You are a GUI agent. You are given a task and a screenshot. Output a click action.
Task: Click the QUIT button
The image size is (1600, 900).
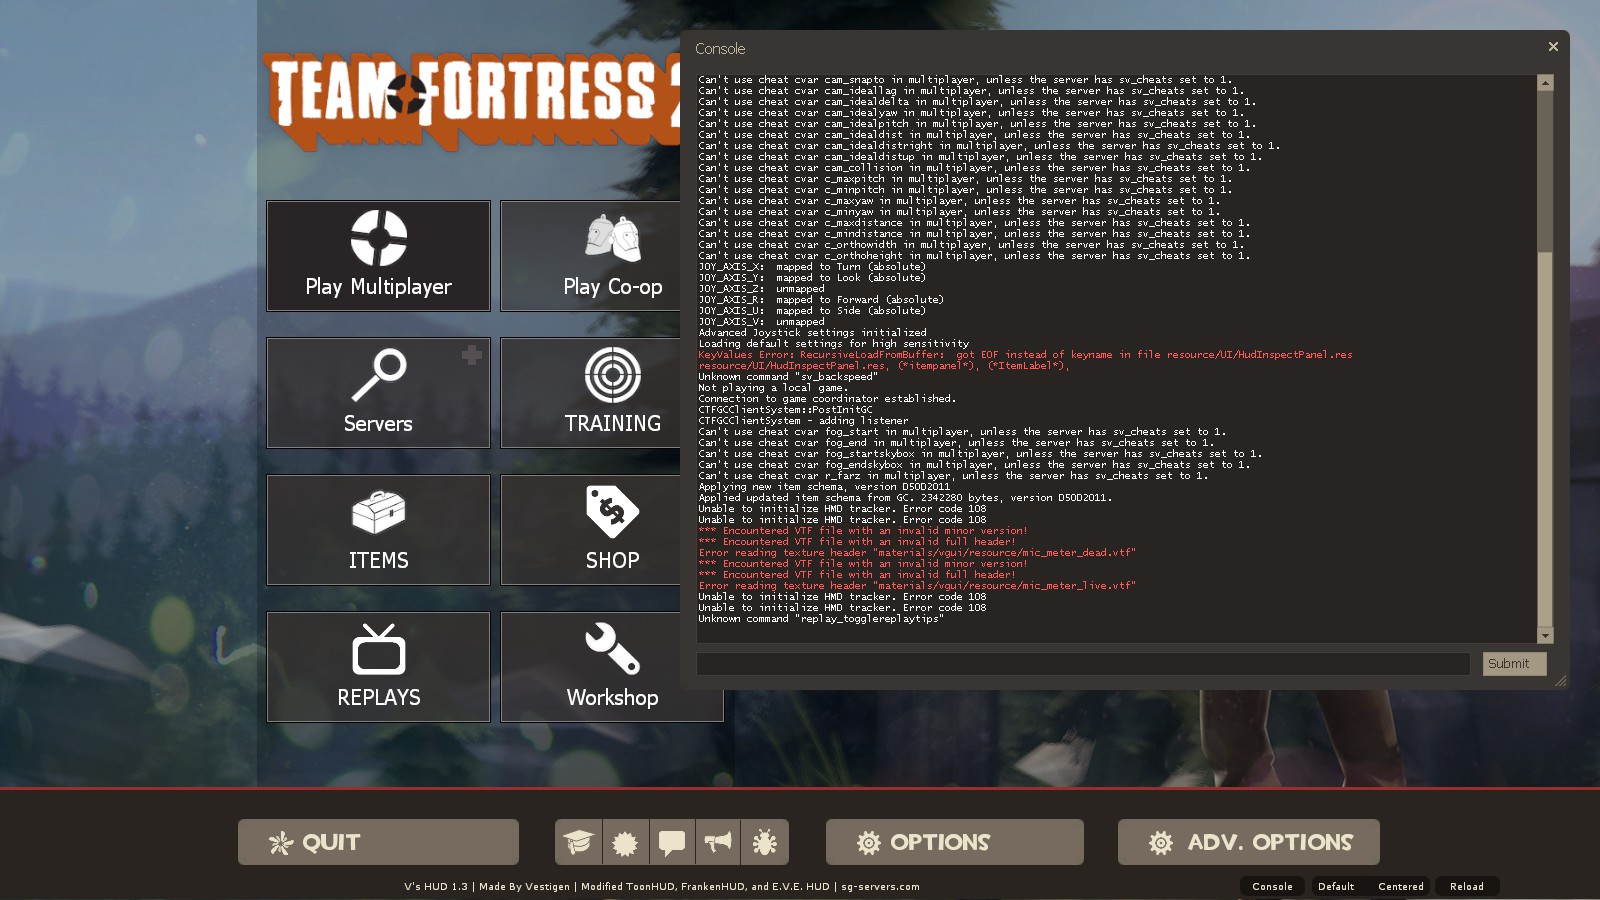coord(378,842)
